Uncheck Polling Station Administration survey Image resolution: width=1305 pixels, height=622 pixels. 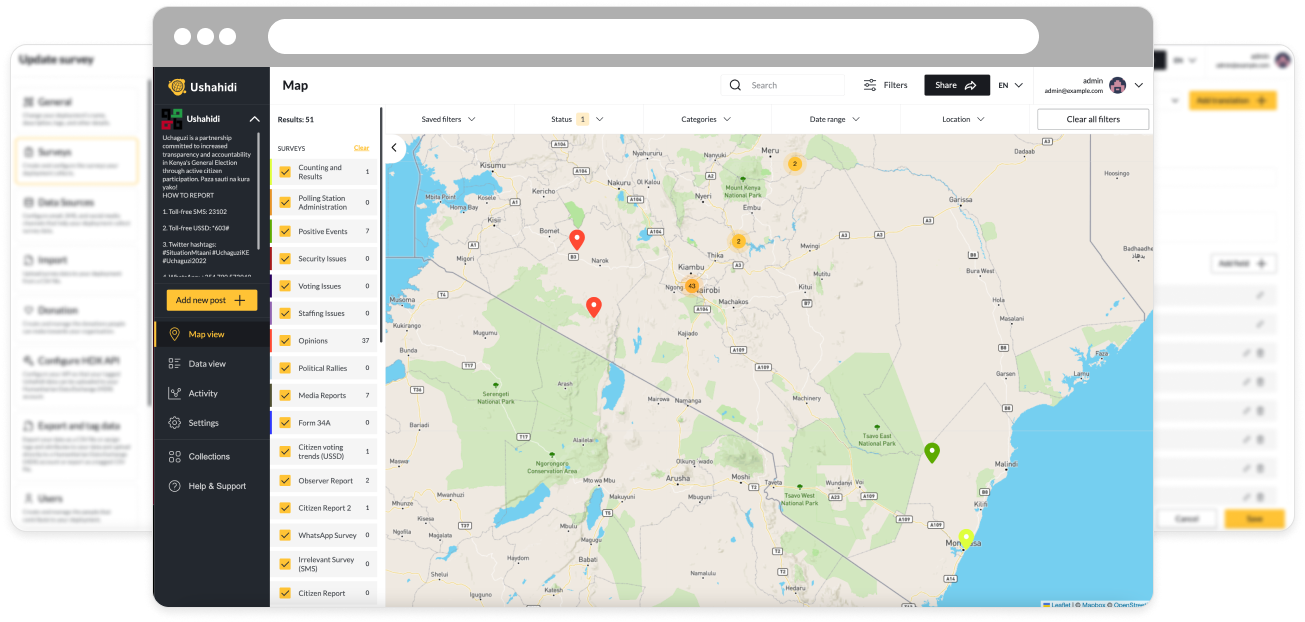[x=285, y=202]
